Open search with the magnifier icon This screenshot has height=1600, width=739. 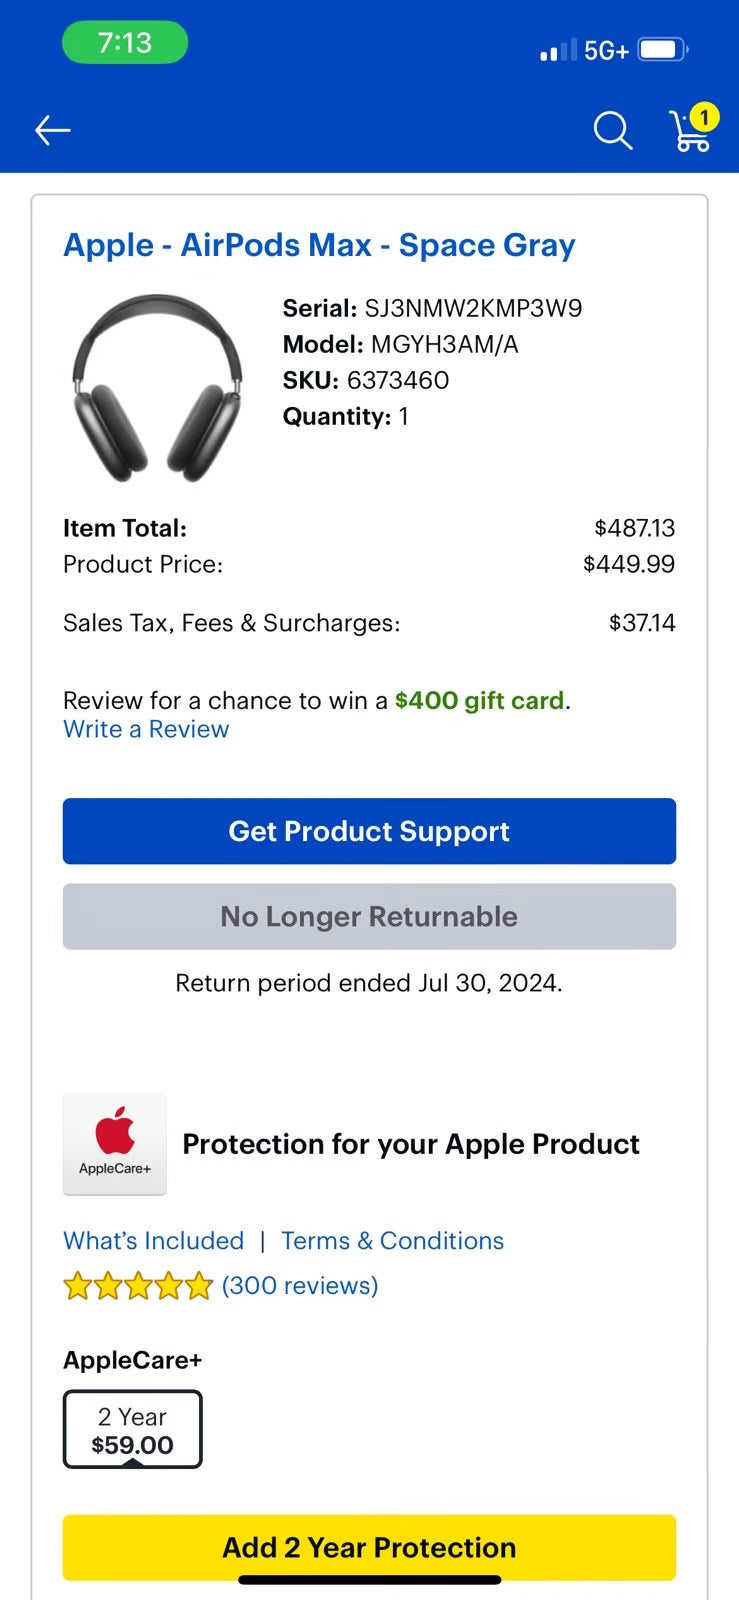(612, 130)
